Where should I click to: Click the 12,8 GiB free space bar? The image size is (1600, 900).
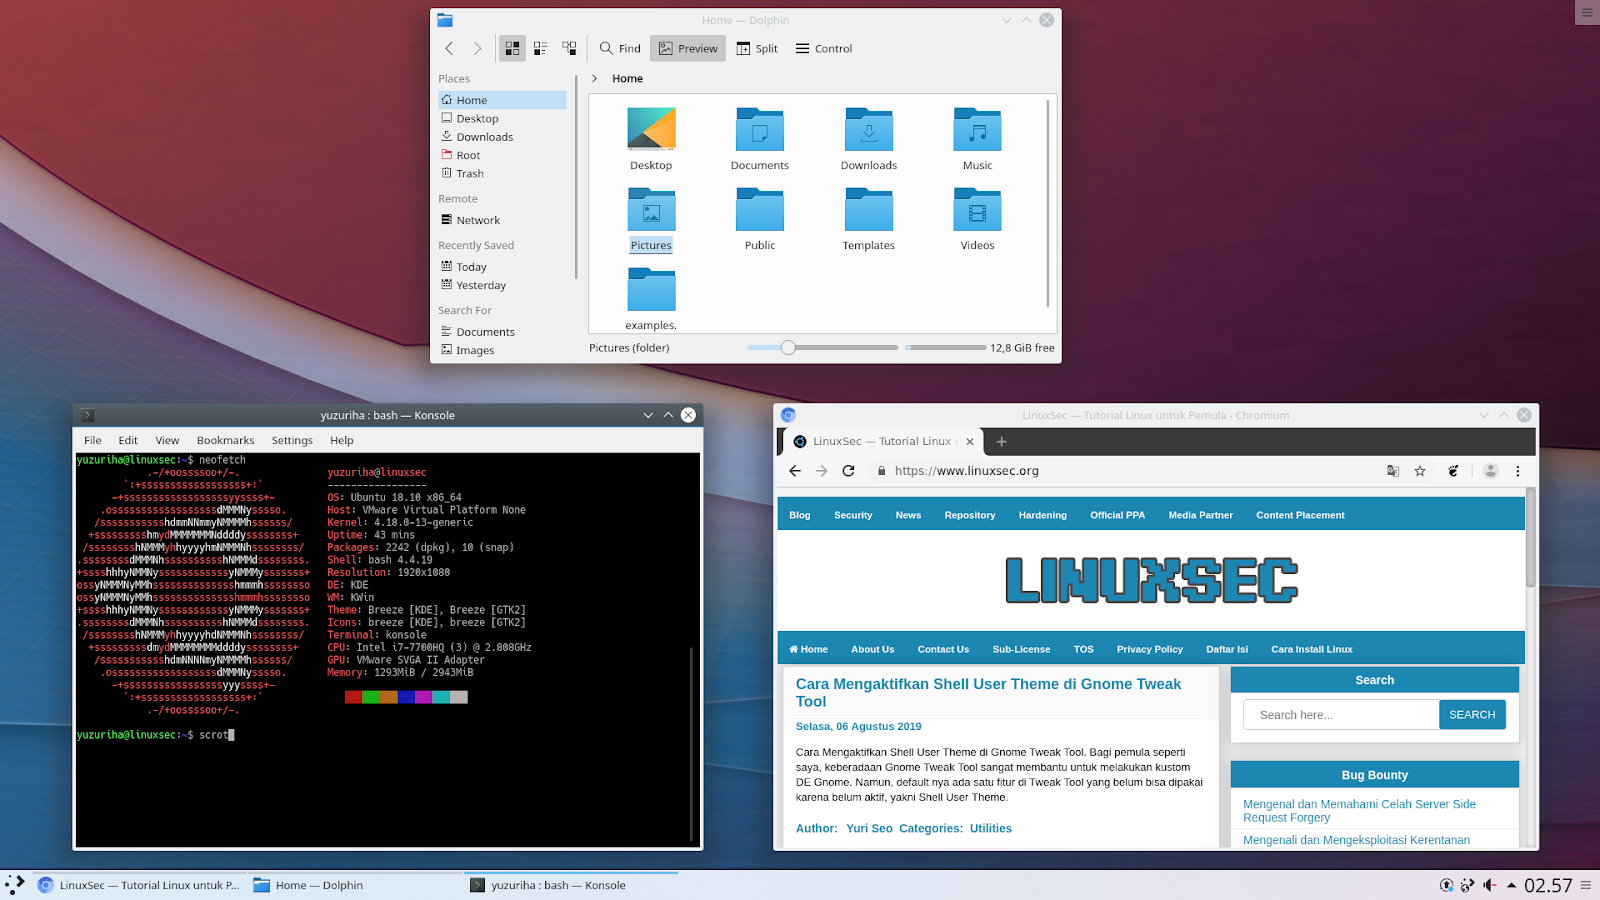pyautogui.click(x=946, y=348)
